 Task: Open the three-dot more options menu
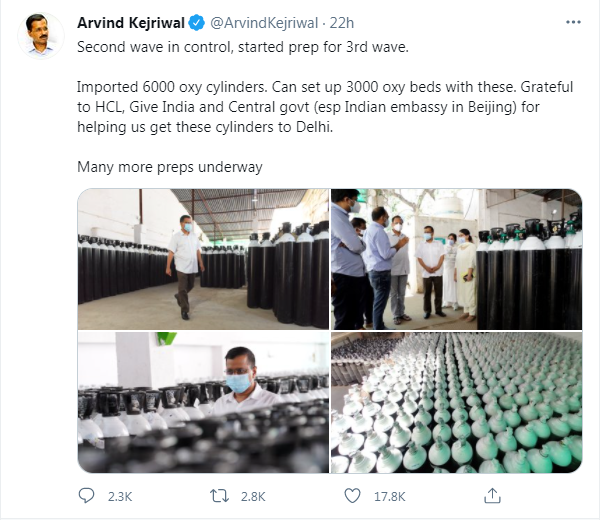pos(572,21)
